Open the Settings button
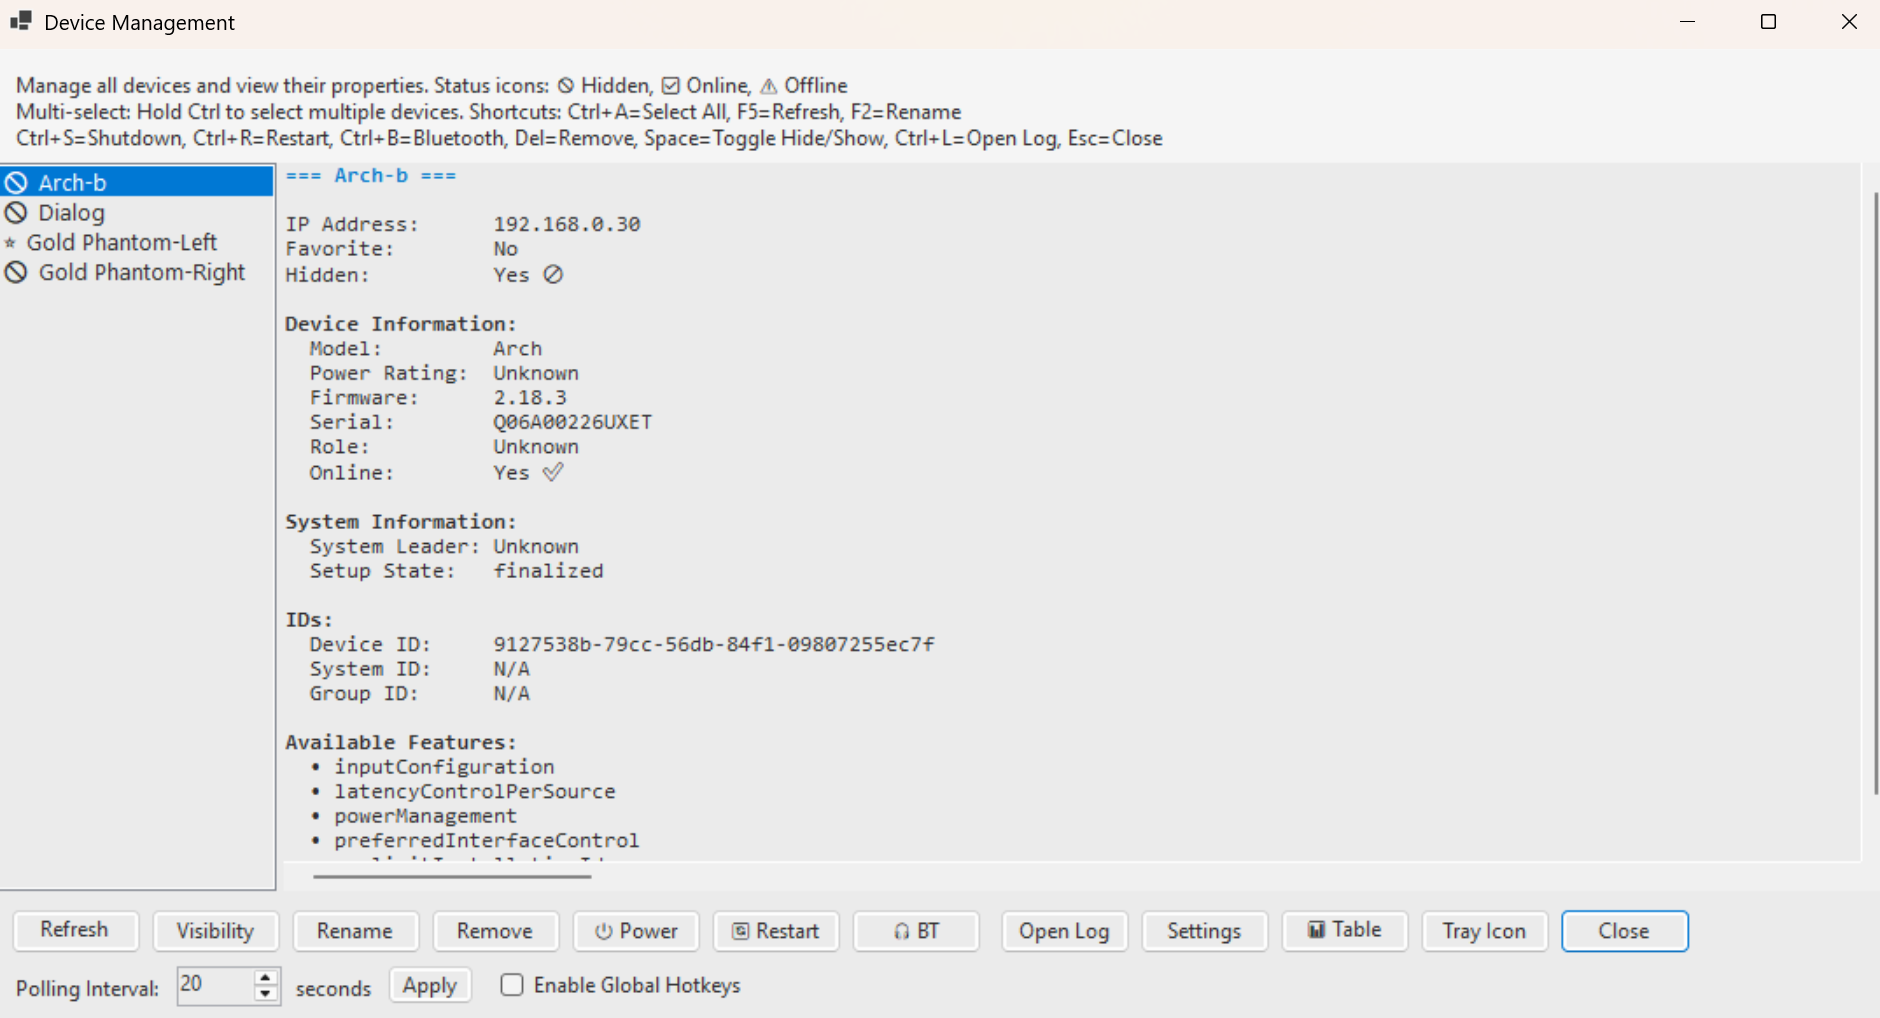Screen dimensions: 1880x1018 coord(1204,931)
